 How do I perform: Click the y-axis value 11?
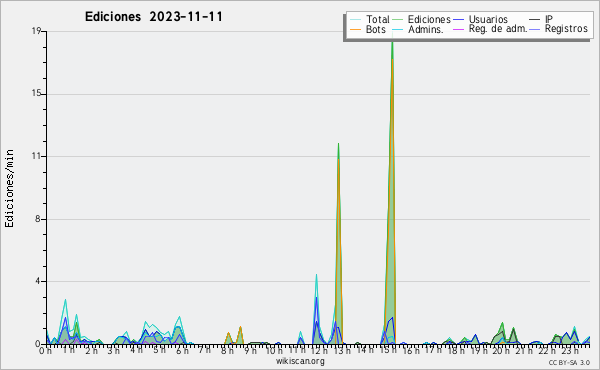click(36, 156)
